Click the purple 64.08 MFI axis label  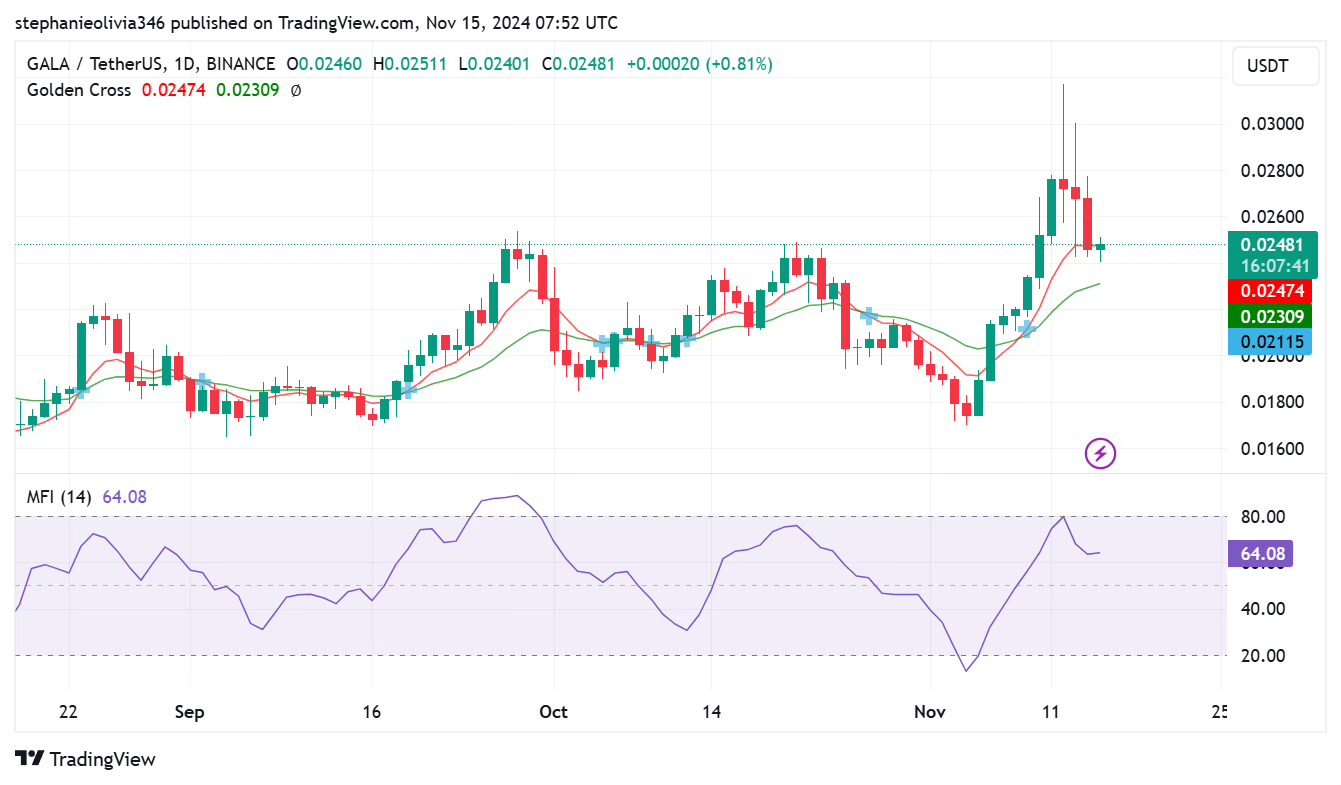click(1260, 554)
